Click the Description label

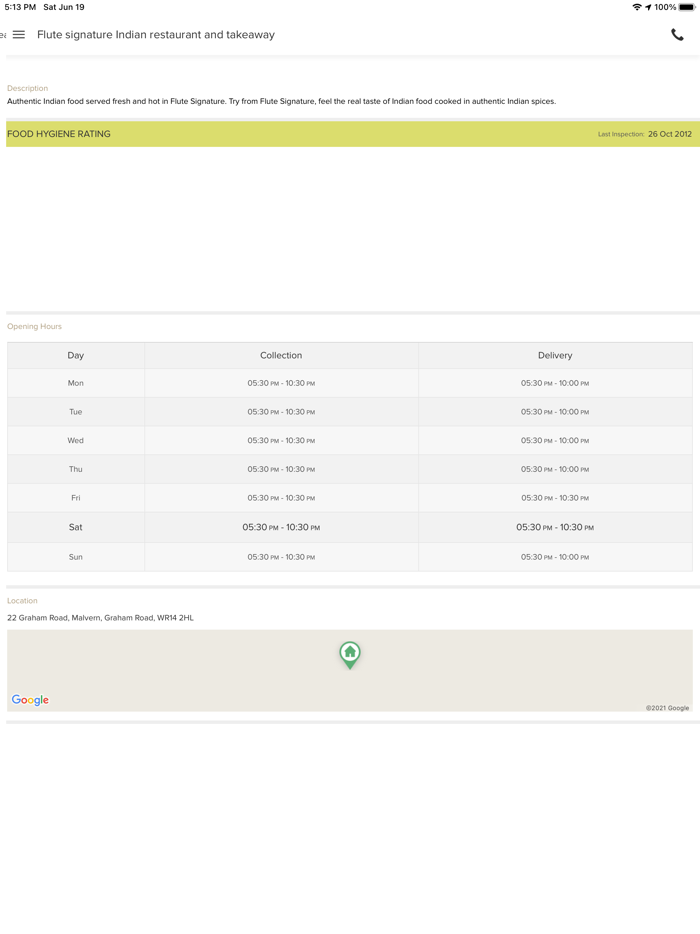27,88
